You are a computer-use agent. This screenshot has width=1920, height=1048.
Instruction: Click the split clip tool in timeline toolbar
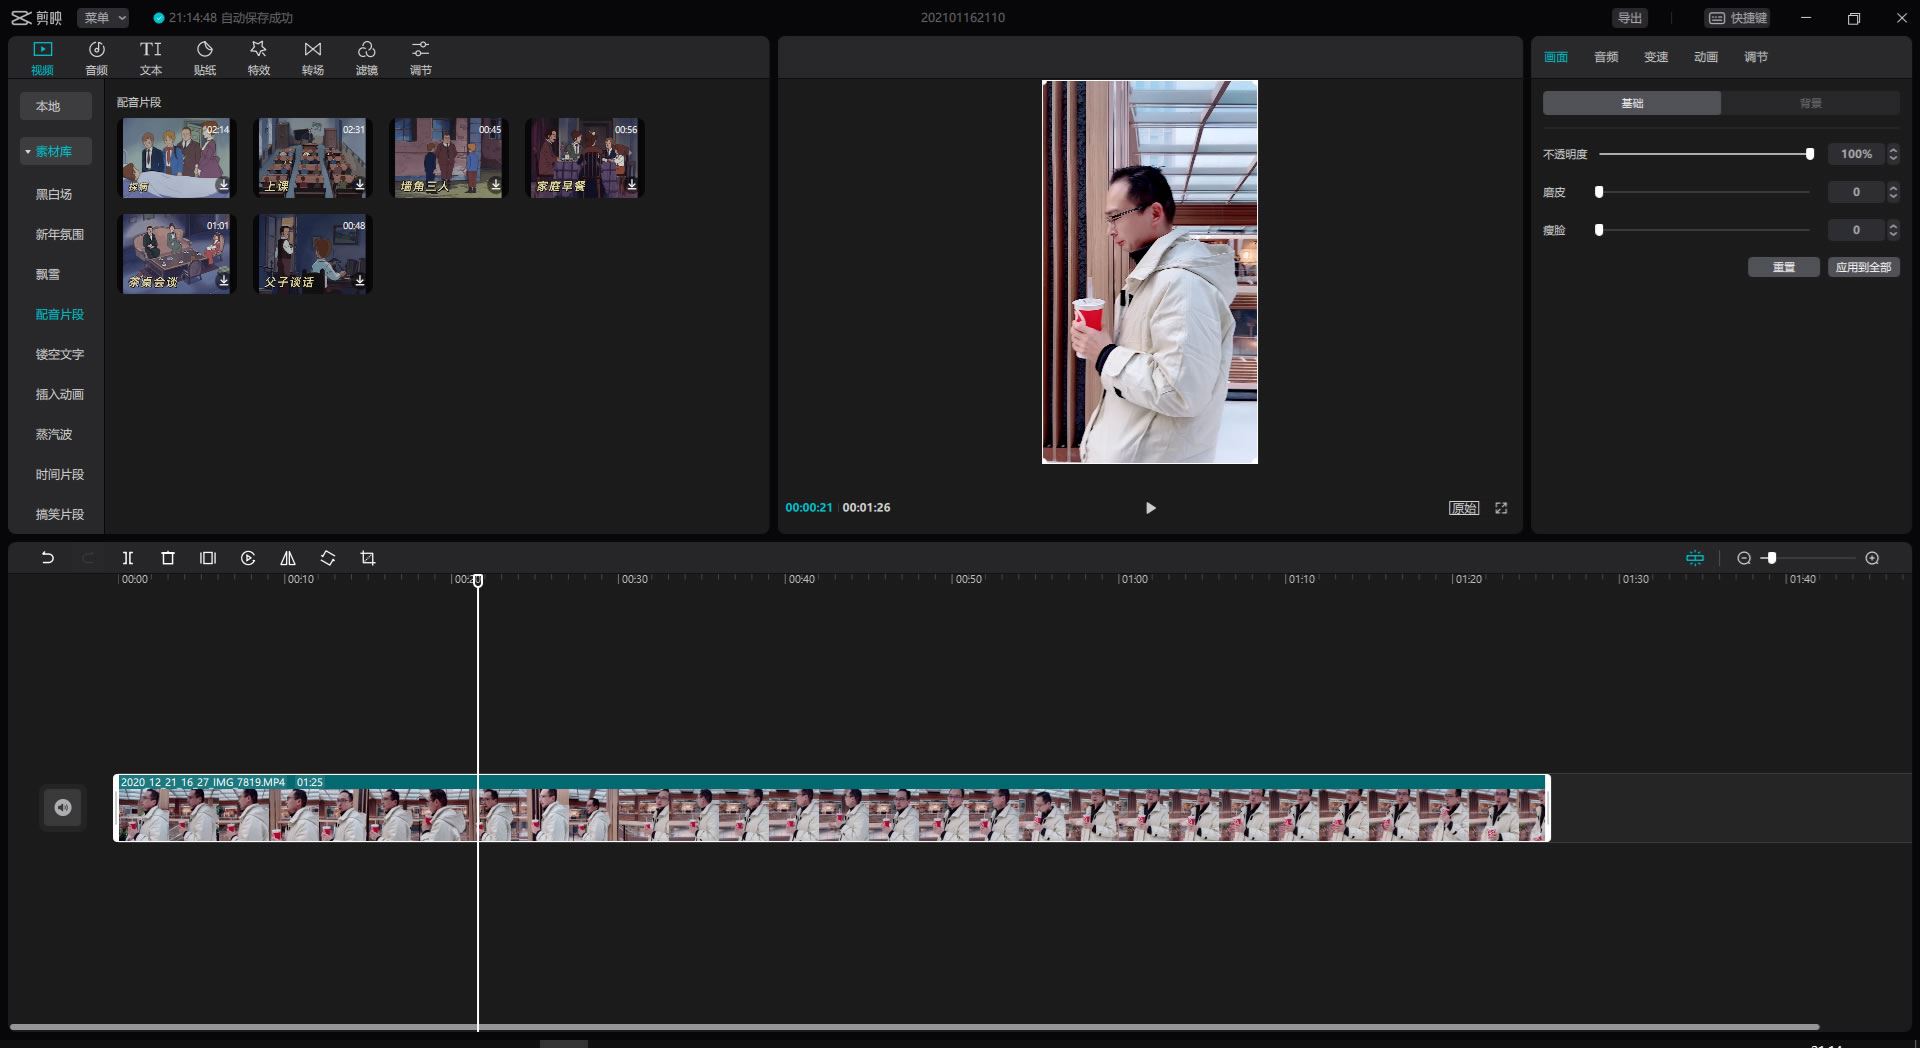128,558
